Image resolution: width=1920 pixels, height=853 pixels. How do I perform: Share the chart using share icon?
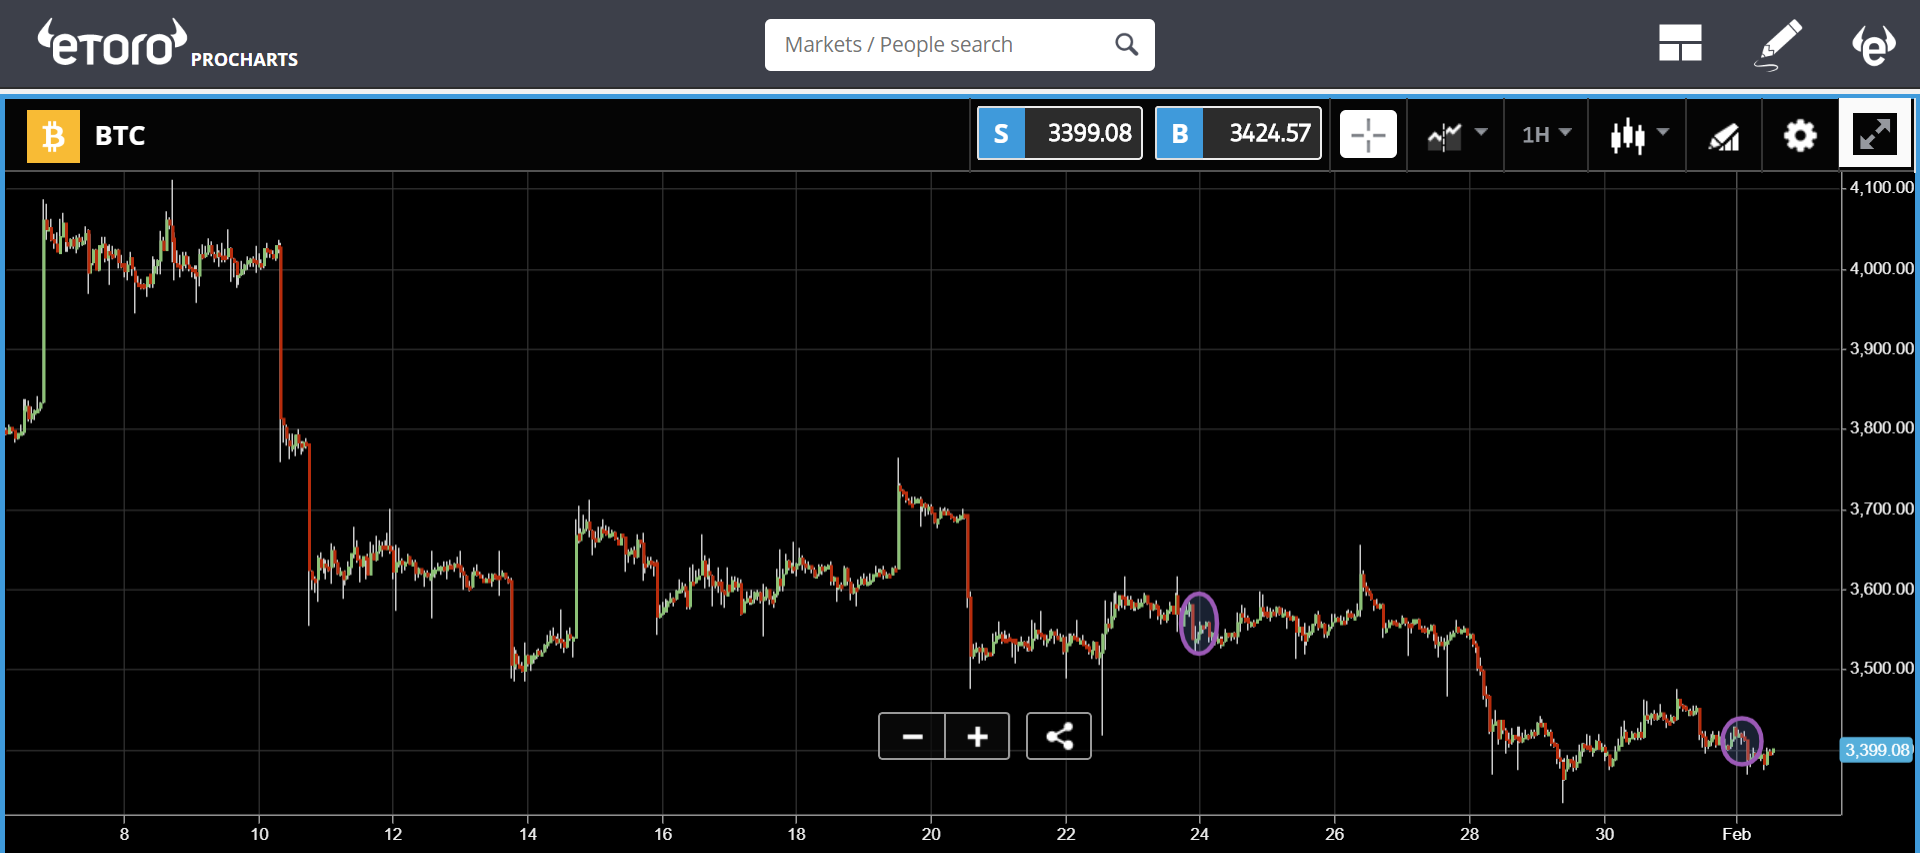pos(1059,737)
